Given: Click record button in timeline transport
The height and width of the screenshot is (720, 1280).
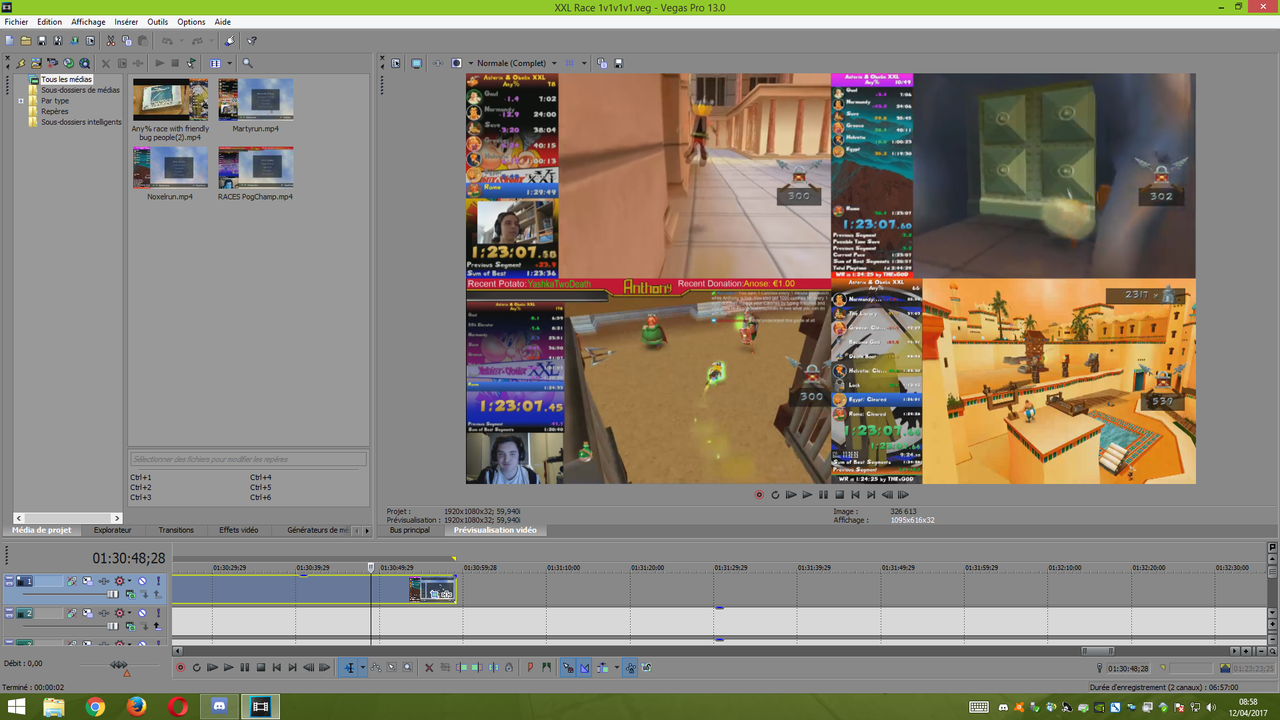Looking at the screenshot, I should point(180,668).
